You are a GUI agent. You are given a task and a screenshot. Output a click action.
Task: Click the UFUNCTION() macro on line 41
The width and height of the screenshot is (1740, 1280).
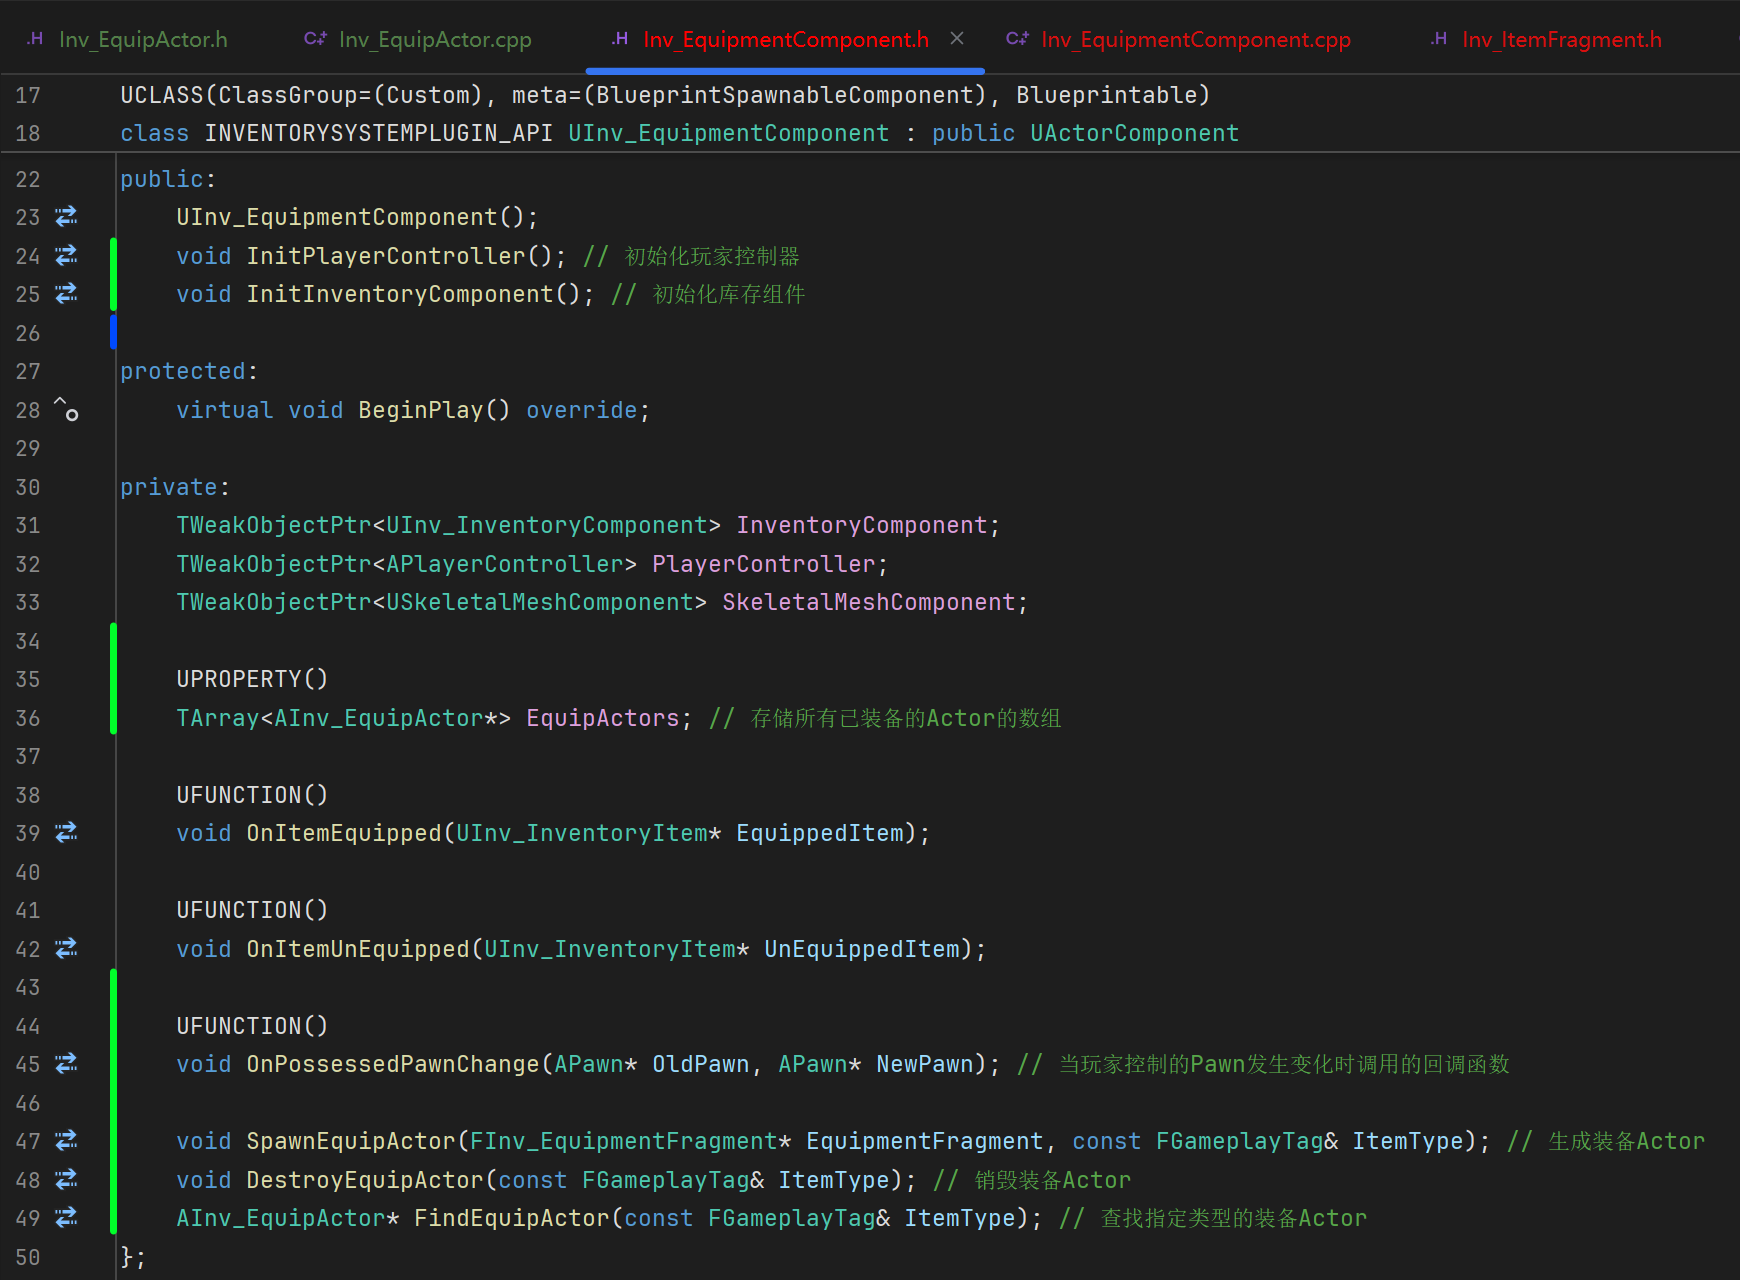click(x=252, y=910)
